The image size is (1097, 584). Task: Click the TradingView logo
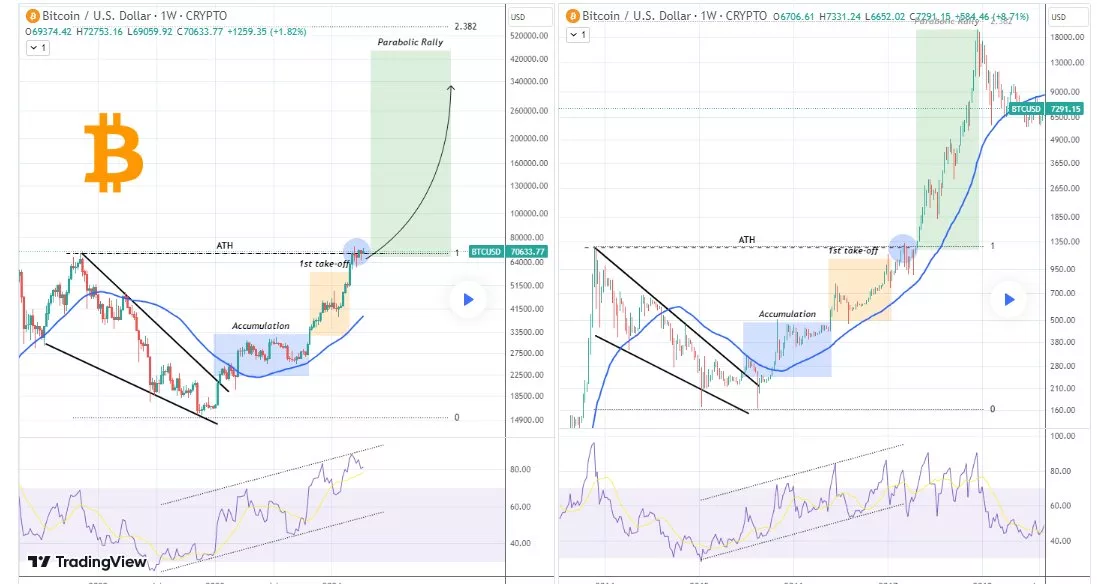point(87,562)
